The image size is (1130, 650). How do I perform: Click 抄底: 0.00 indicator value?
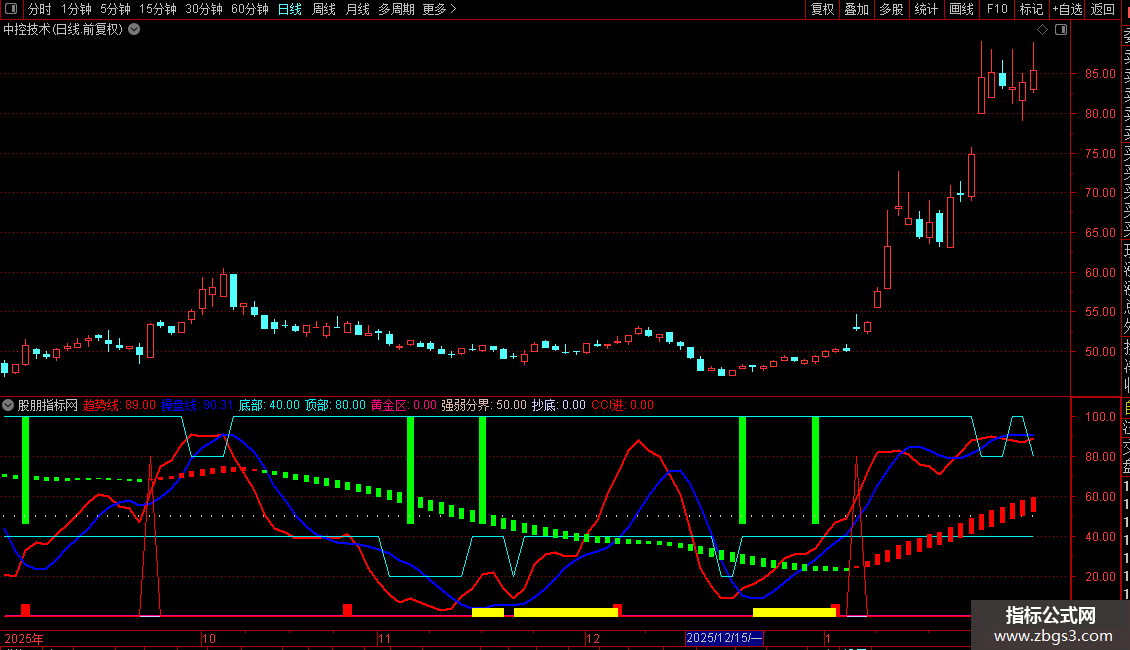pyautogui.click(x=559, y=405)
